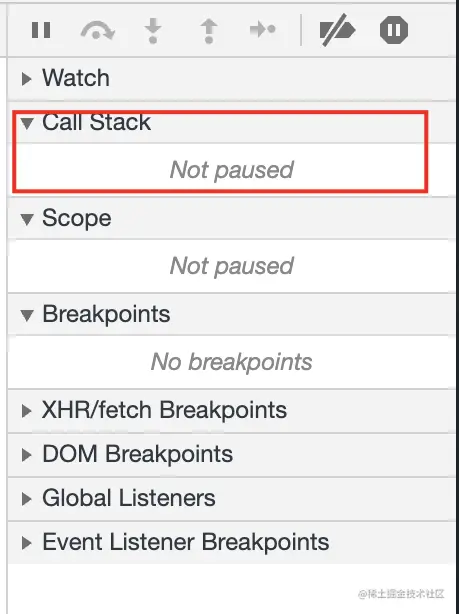Expand the Global Listeners arrow
Viewport: 459px width, 614px height.
click(x=27, y=498)
